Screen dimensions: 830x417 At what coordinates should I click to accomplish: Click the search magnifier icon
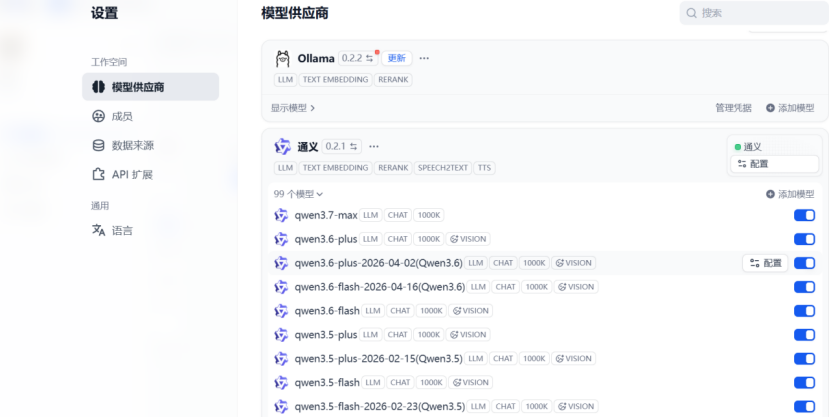[x=691, y=13]
